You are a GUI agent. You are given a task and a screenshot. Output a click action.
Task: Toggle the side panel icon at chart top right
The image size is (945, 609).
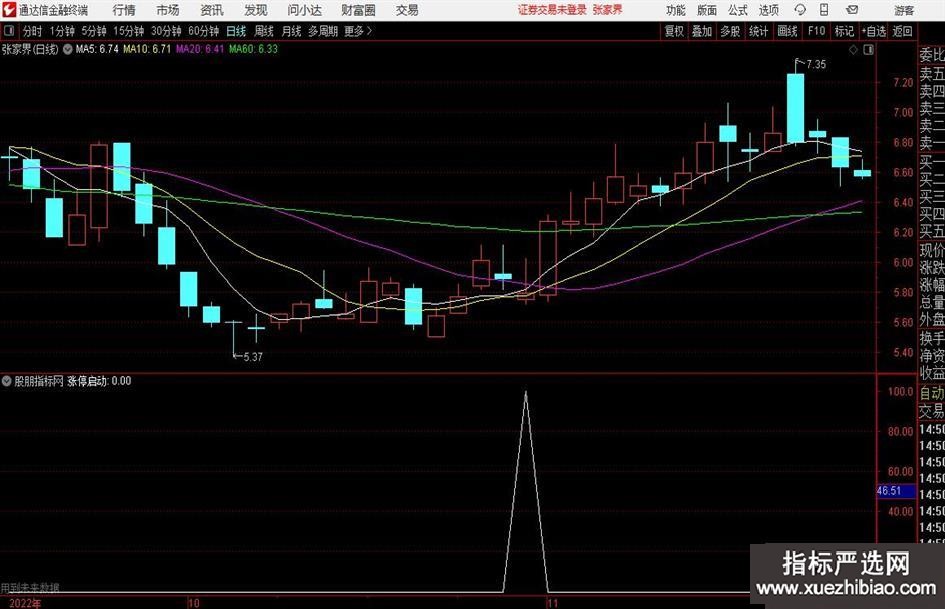[x=868, y=50]
